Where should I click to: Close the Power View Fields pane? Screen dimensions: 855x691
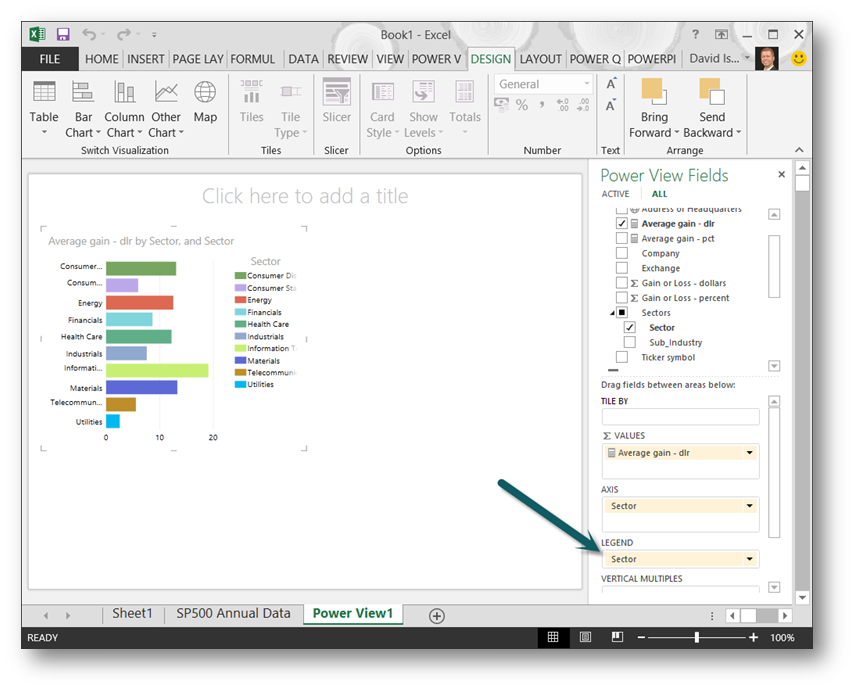tap(781, 174)
